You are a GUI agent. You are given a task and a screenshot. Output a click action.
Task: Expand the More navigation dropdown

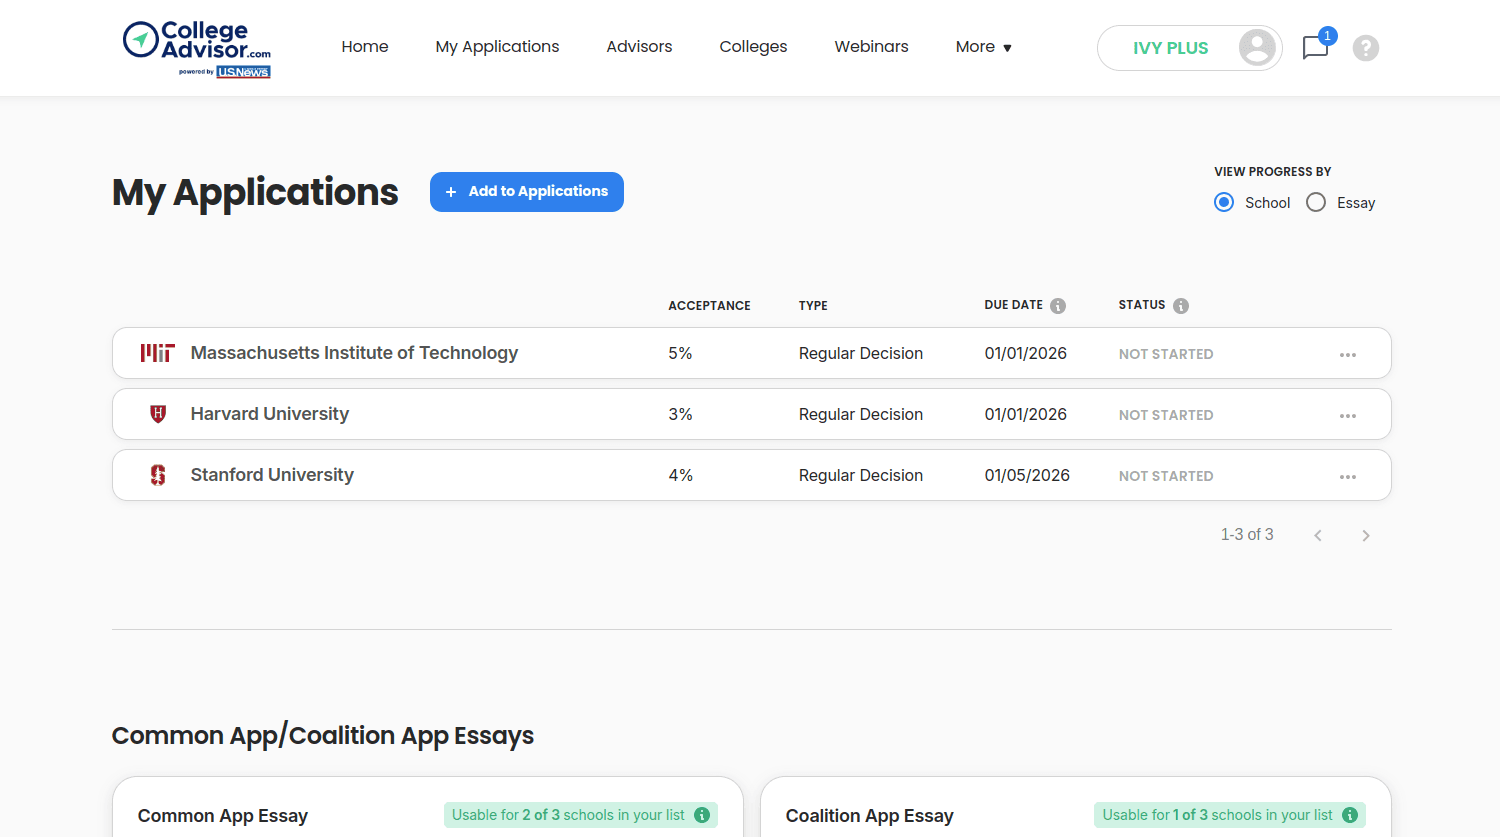pyautogui.click(x=984, y=47)
